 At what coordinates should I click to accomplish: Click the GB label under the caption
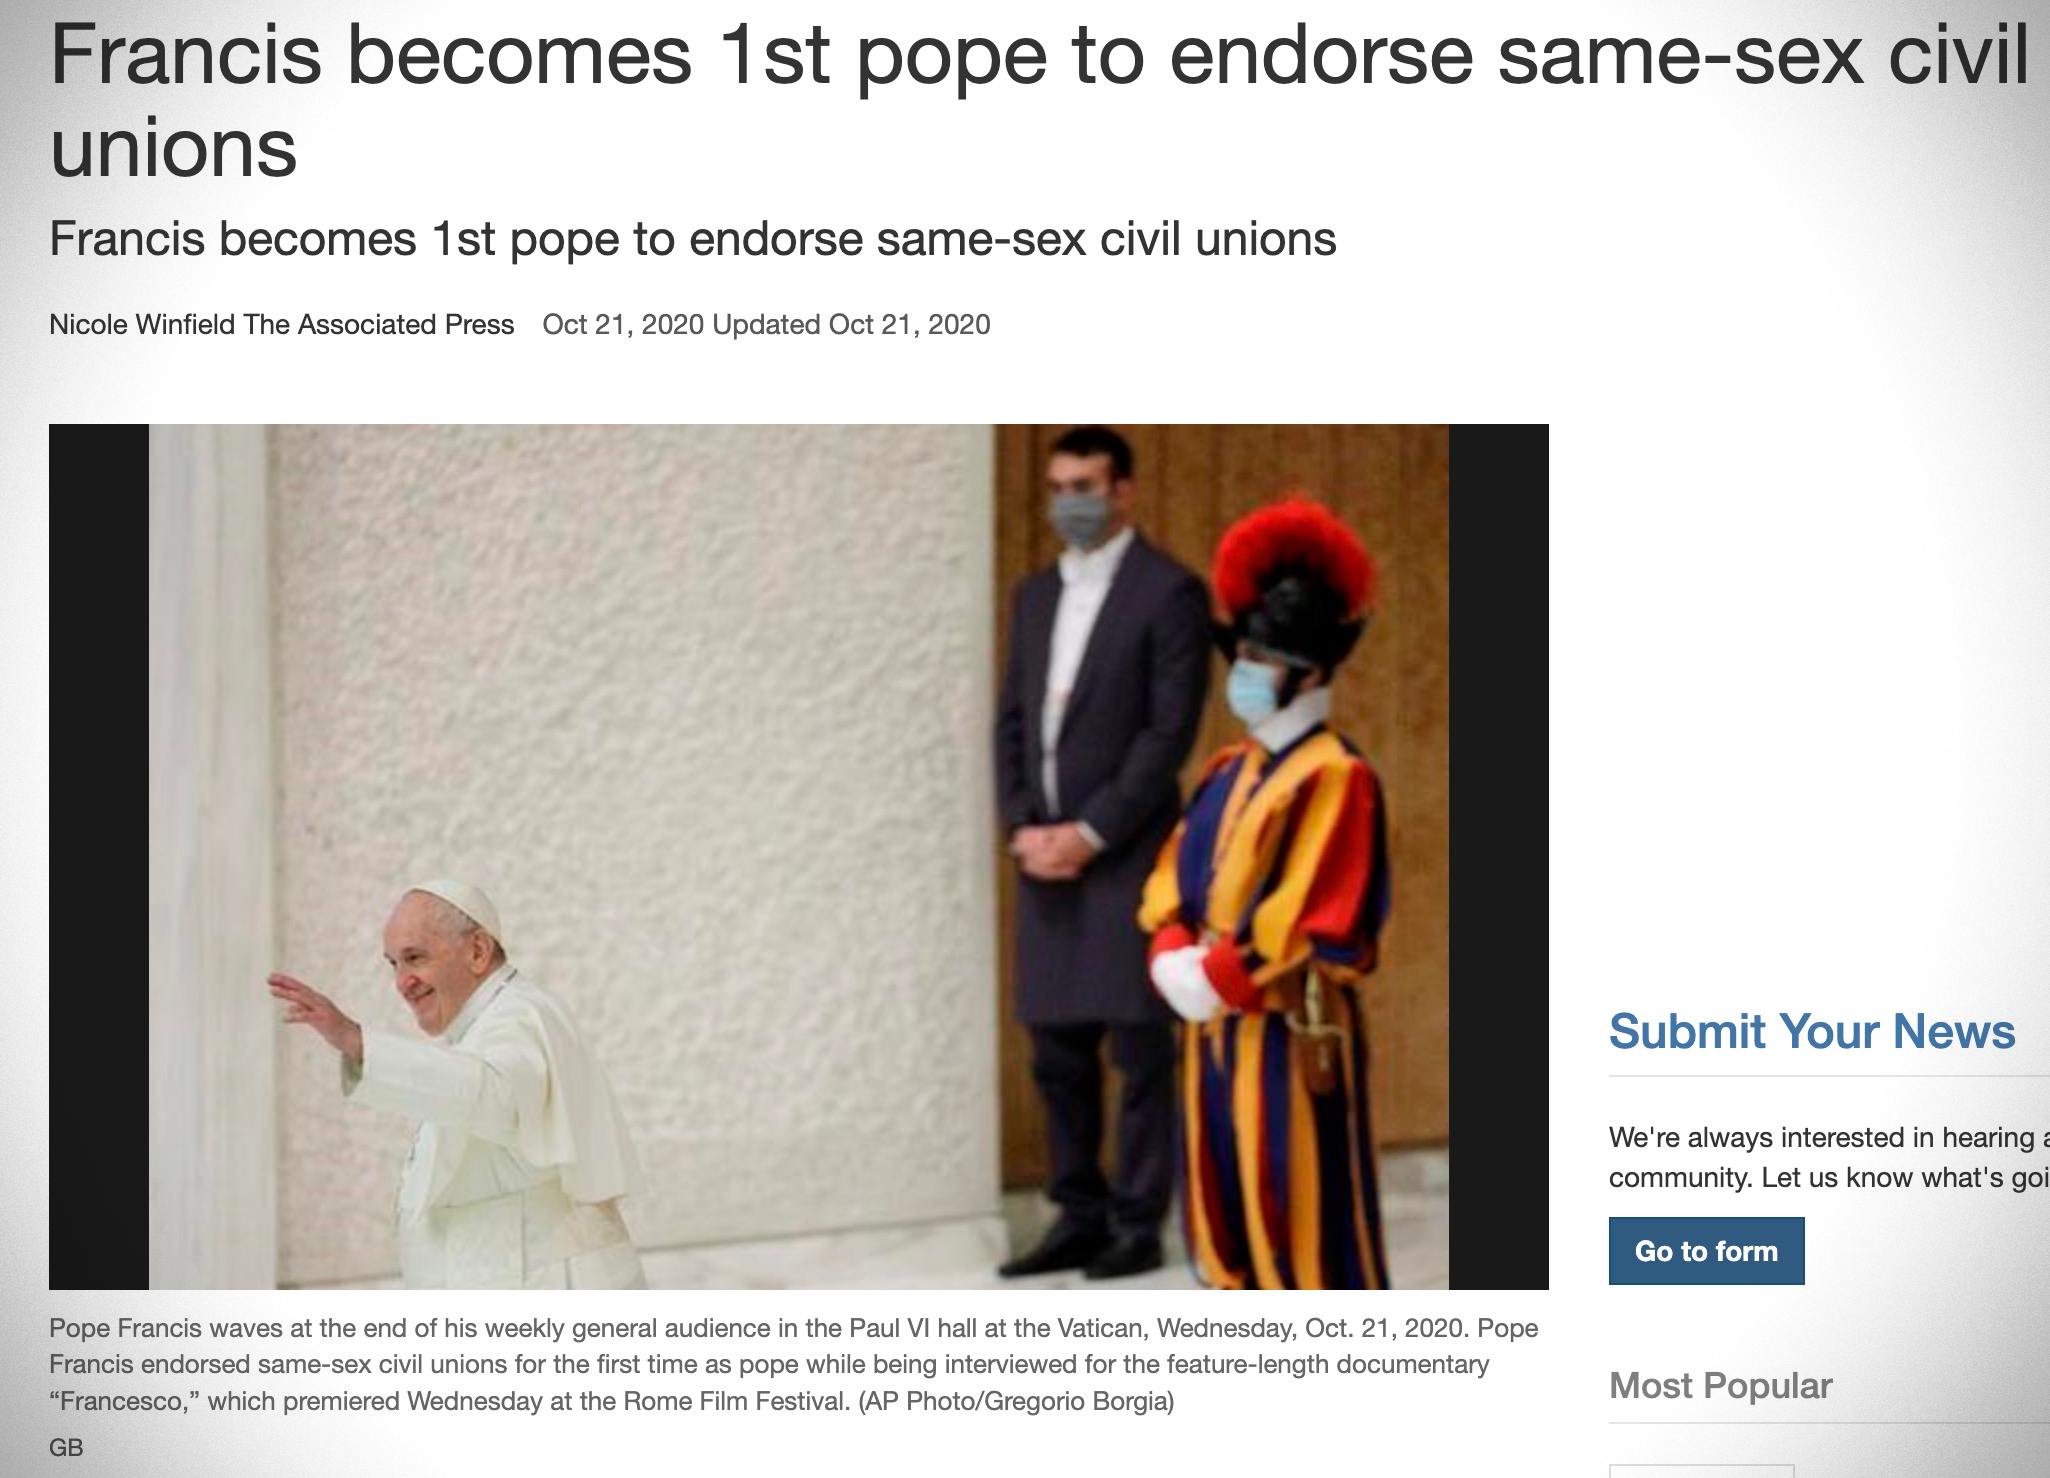(x=66, y=1447)
